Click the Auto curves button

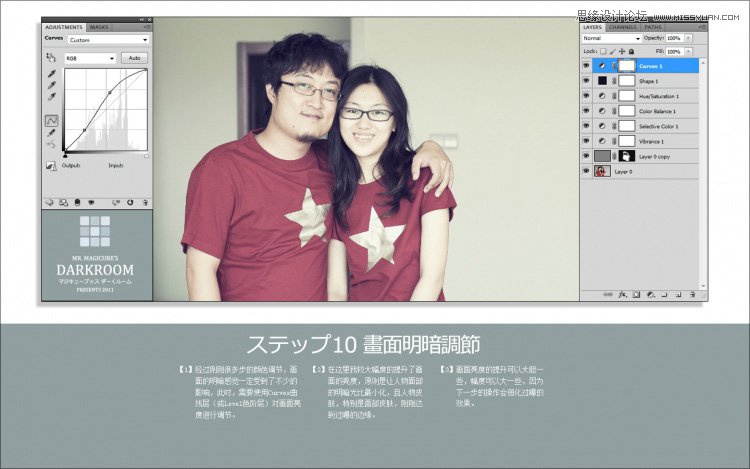(x=134, y=58)
